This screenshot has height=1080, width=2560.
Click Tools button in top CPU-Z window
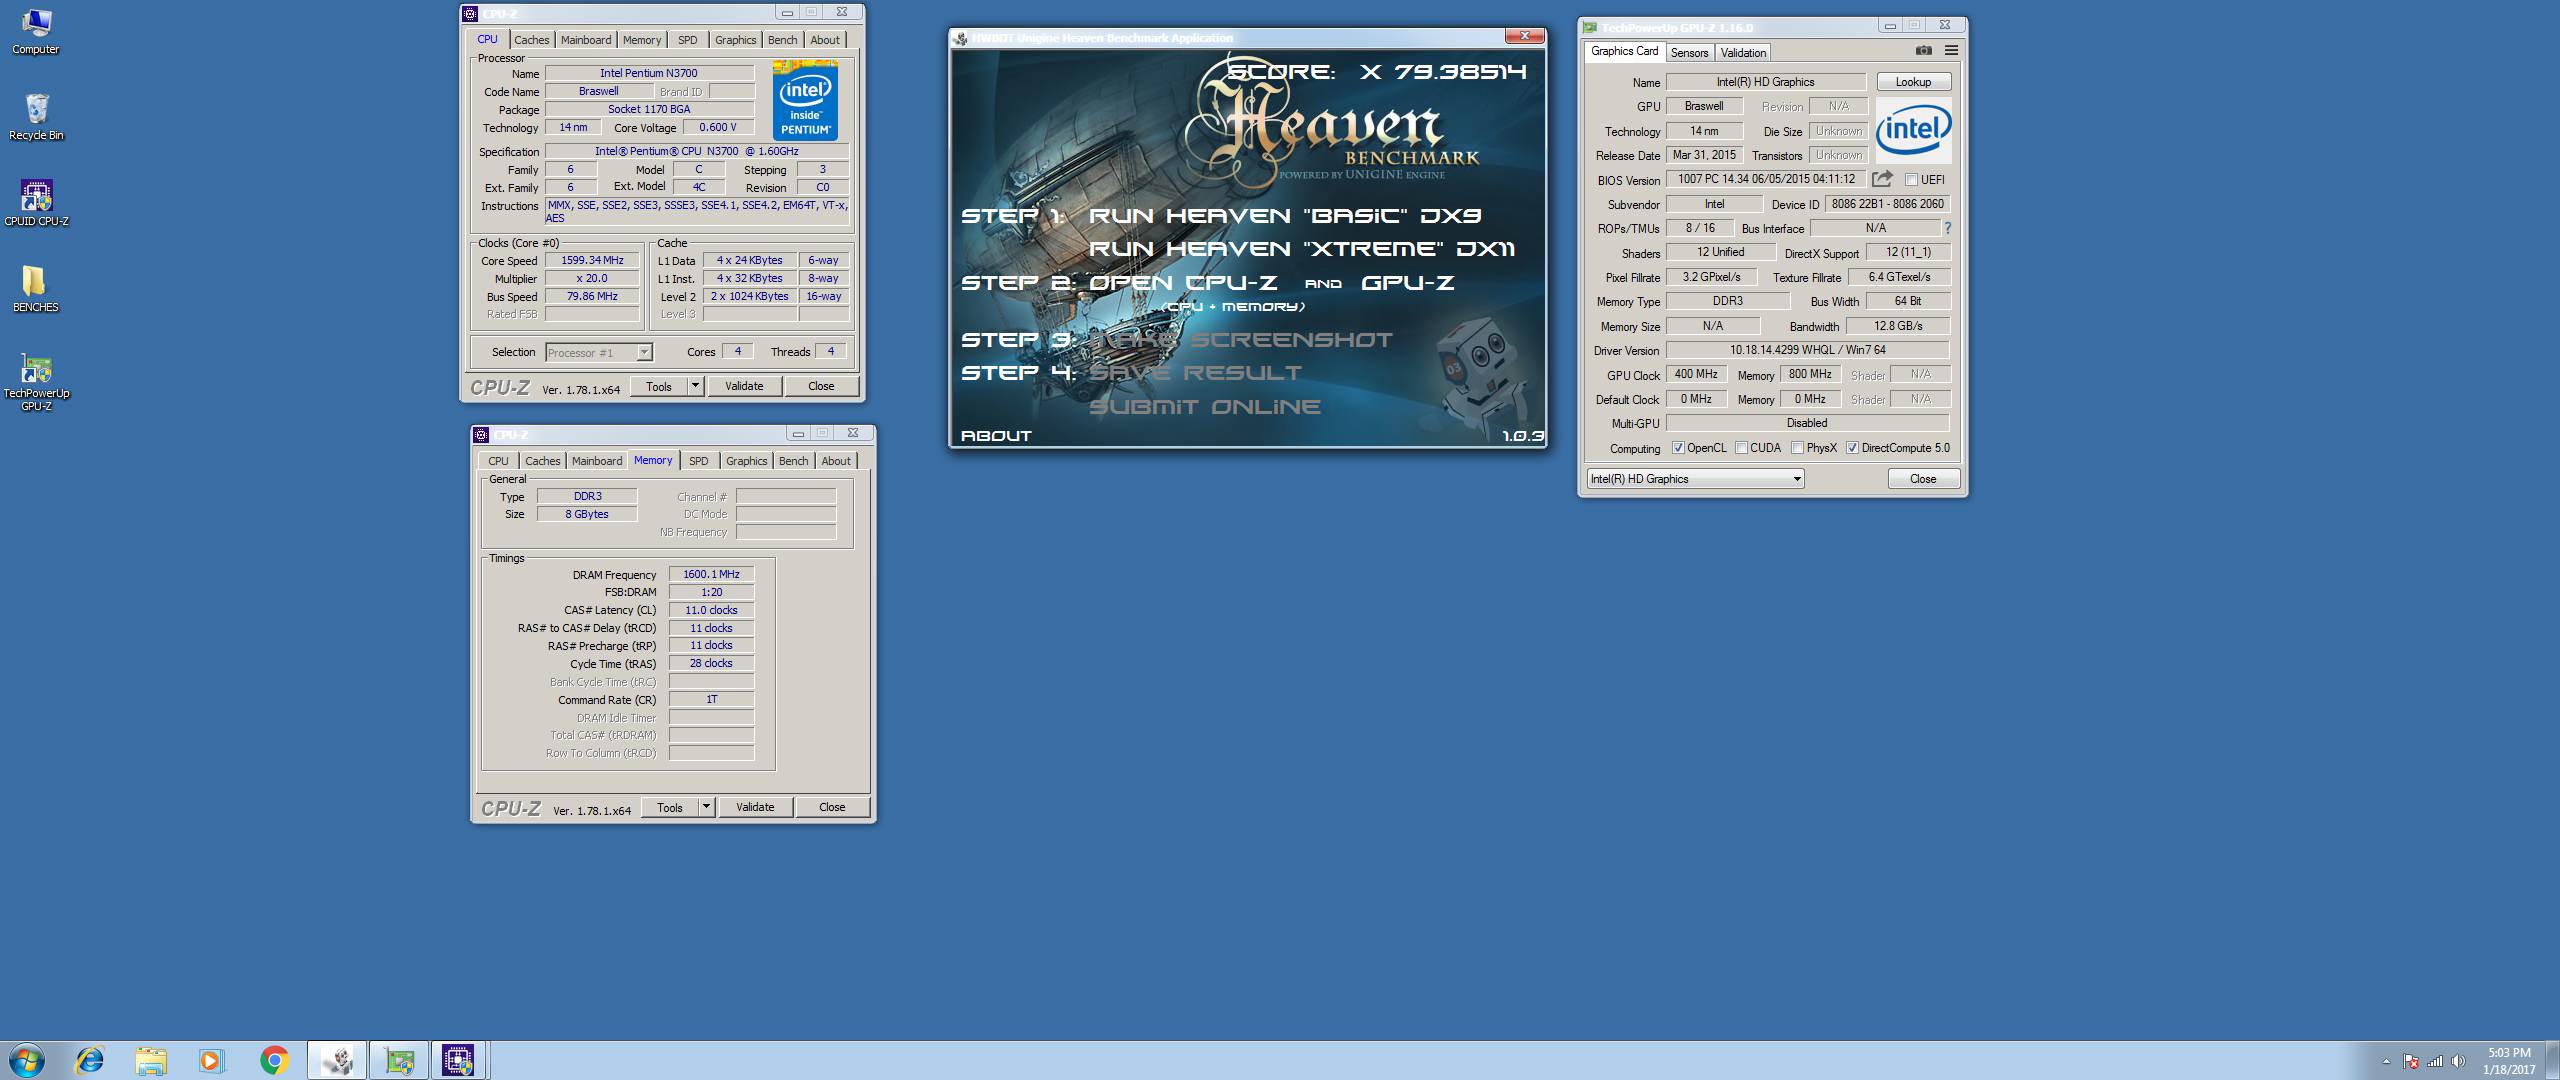659,386
